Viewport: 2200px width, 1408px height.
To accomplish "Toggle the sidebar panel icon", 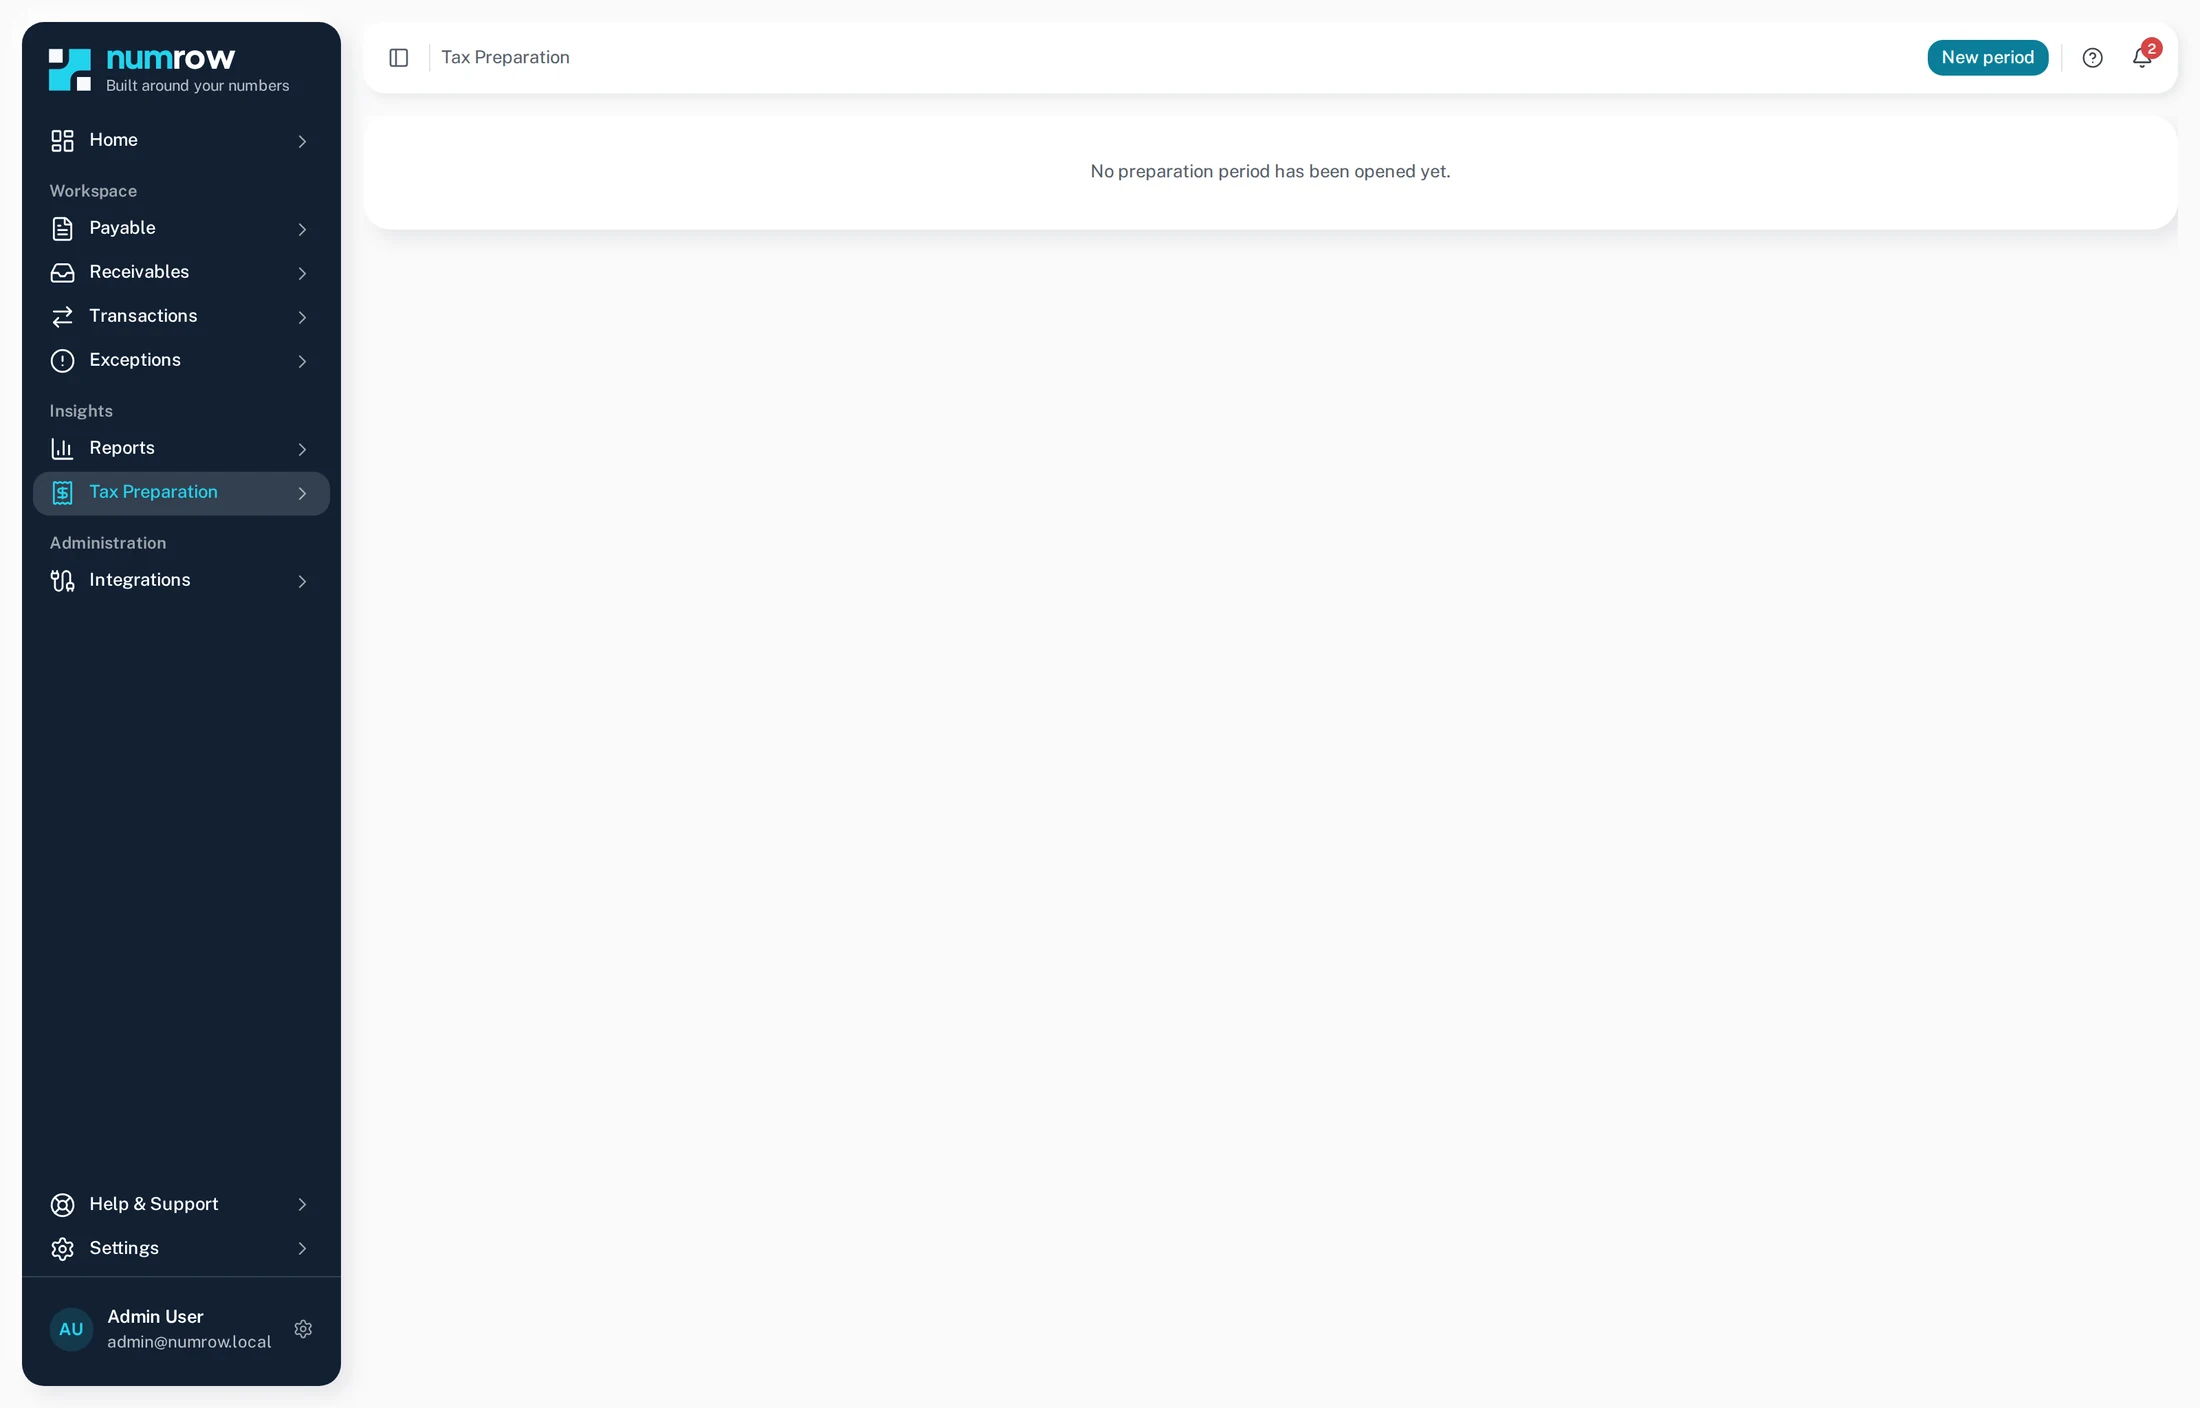I will click(399, 58).
